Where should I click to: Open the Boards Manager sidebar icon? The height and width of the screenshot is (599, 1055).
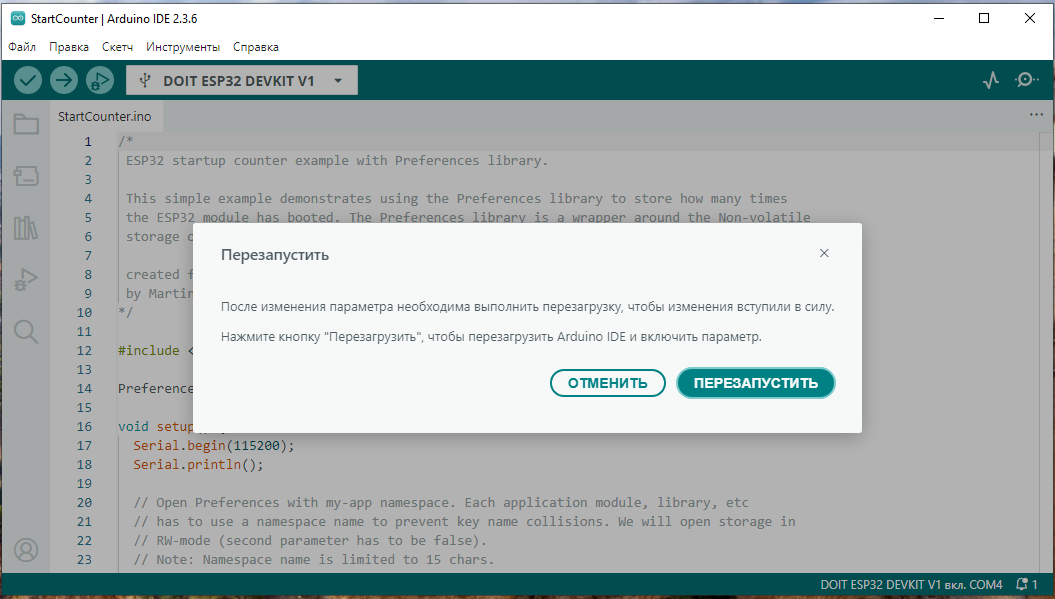click(x=26, y=176)
